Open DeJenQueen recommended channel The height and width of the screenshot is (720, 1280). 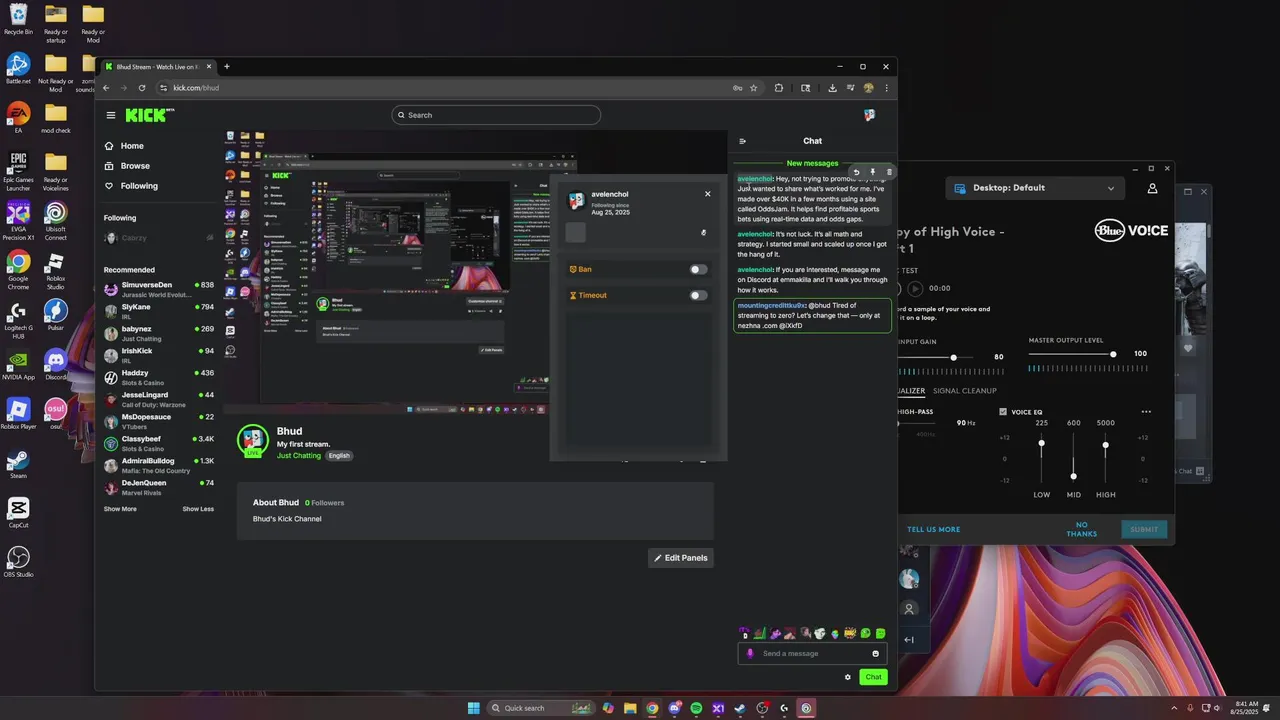[159, 487]
